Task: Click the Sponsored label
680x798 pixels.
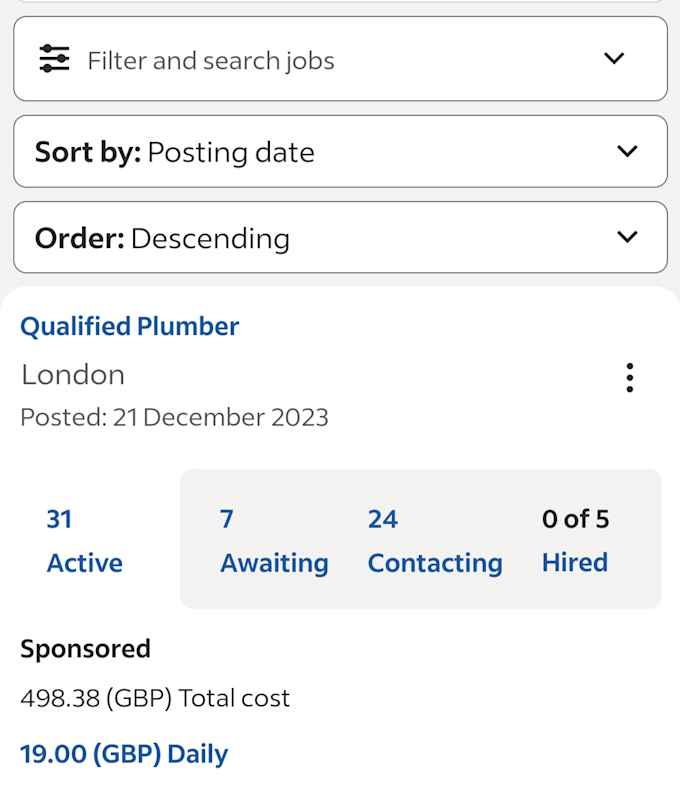Action: (x=85, y=649)
